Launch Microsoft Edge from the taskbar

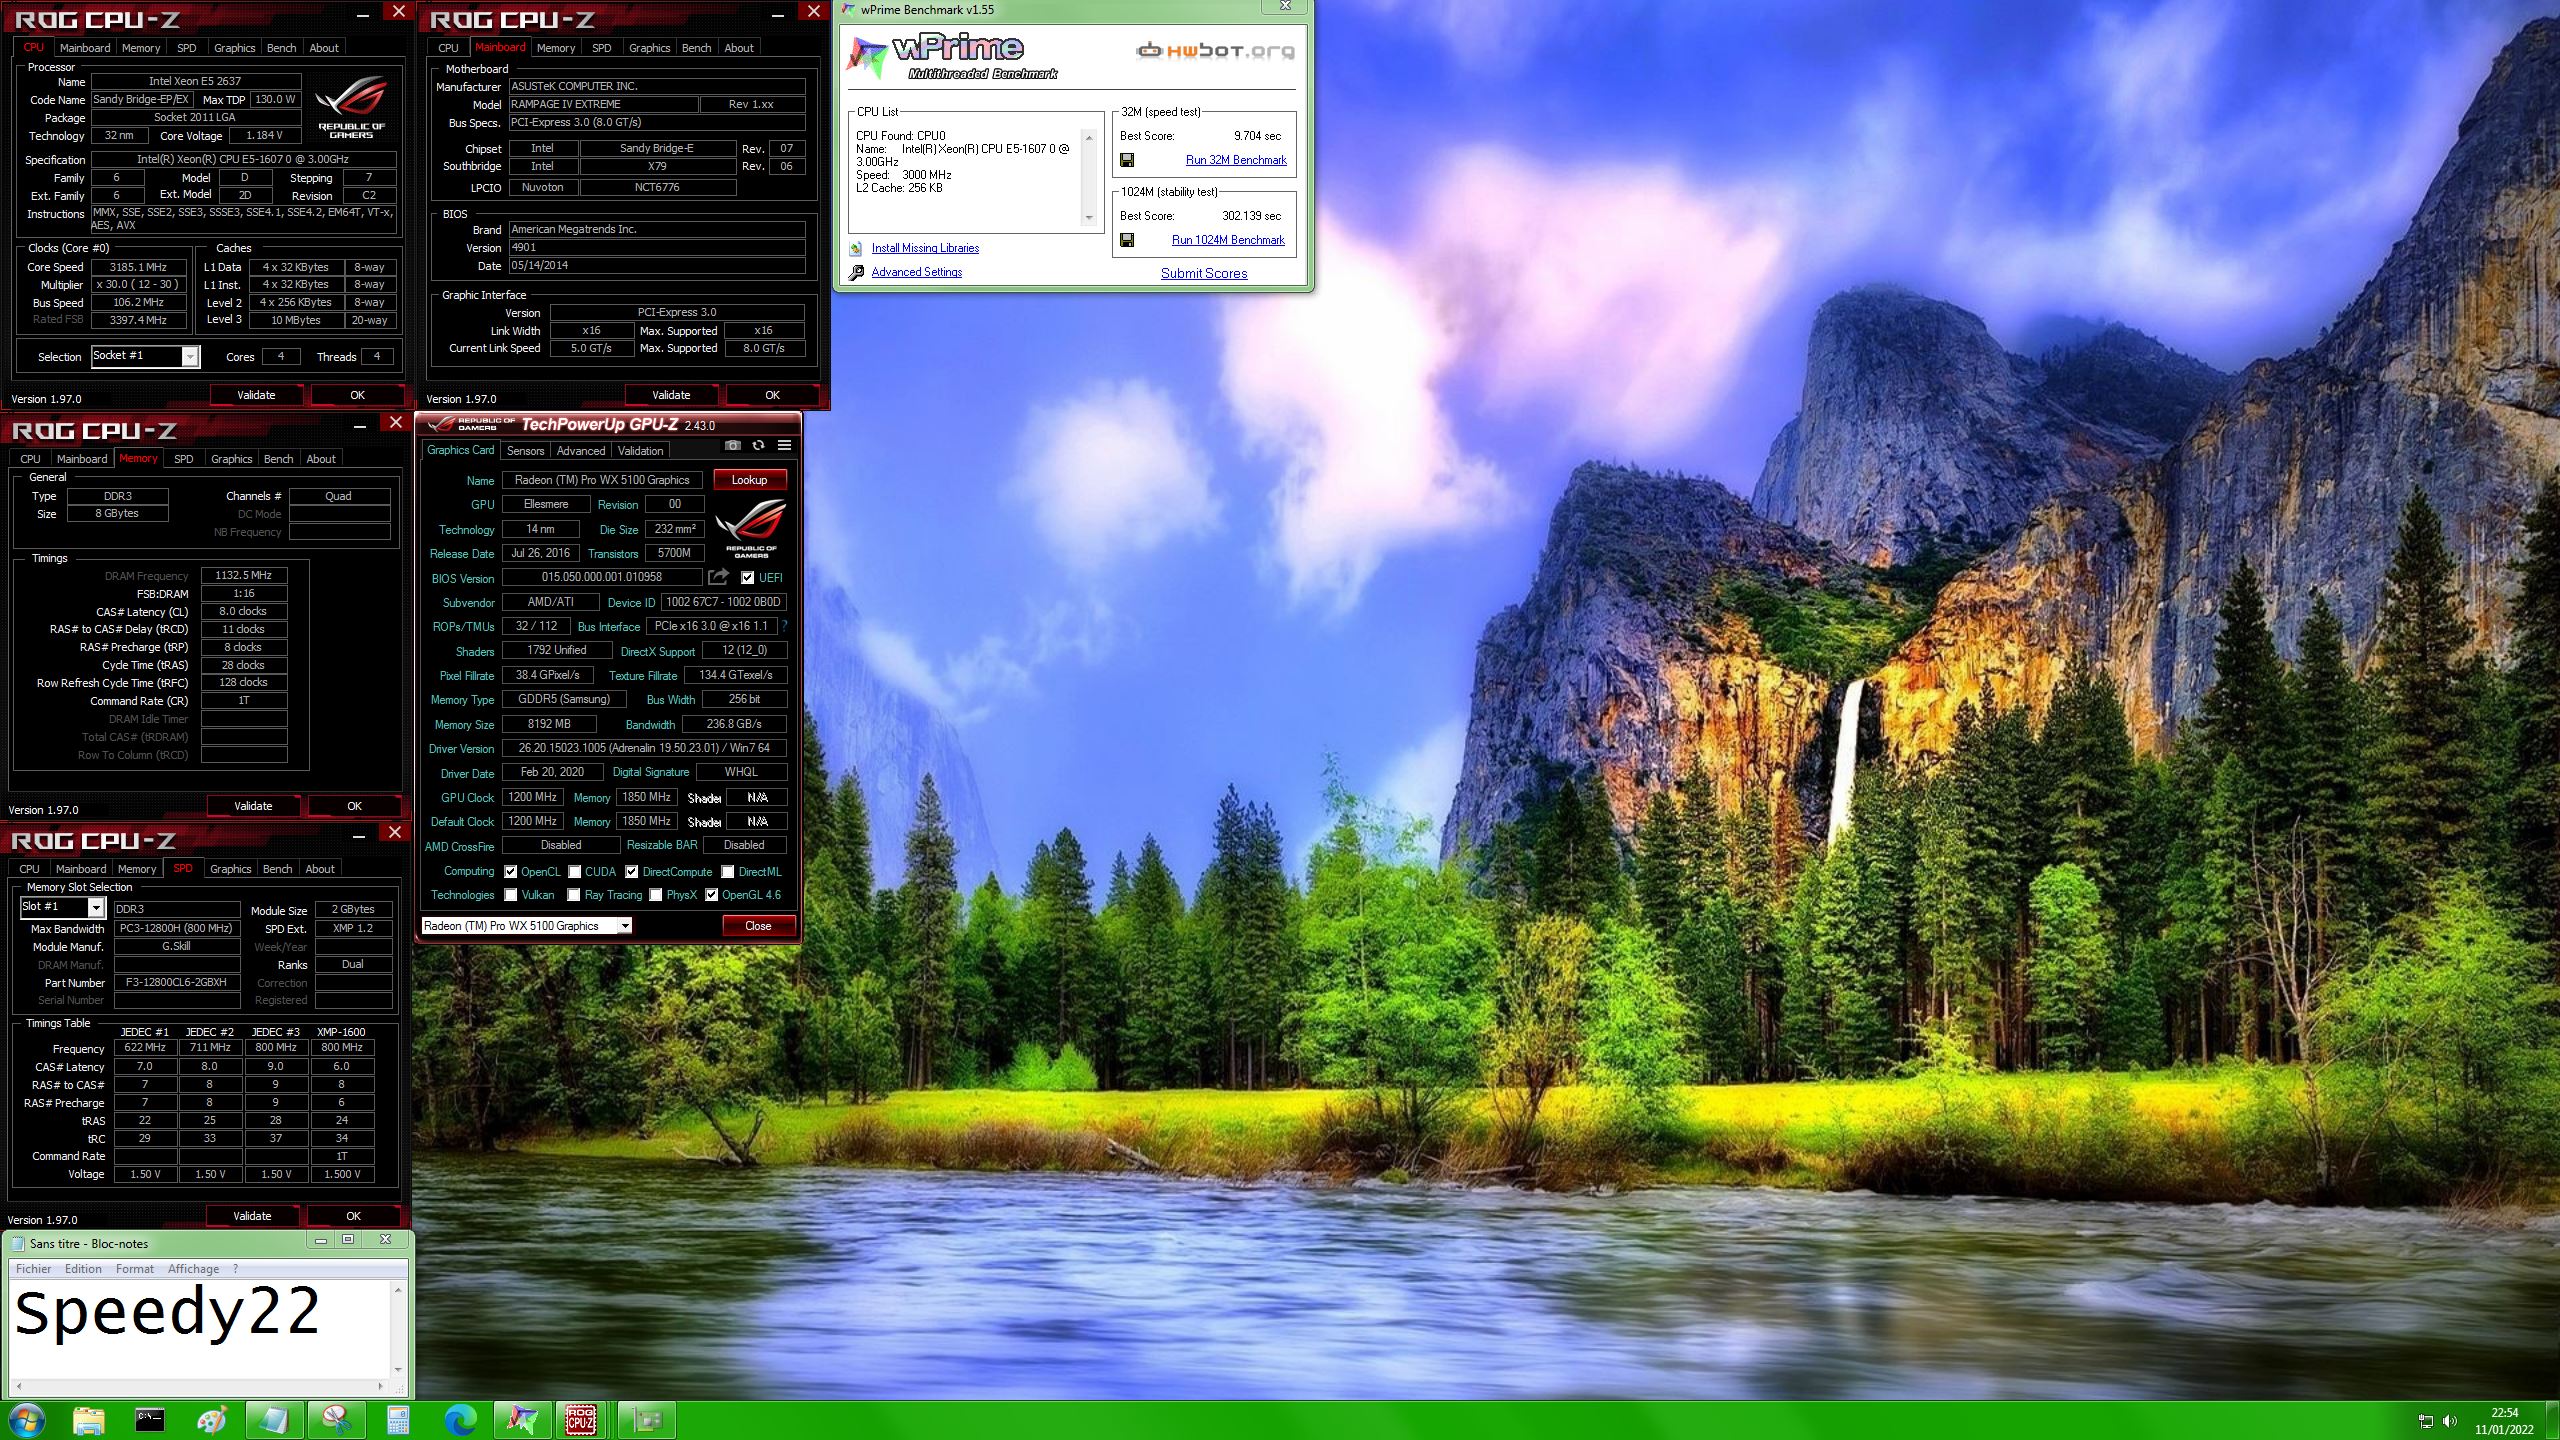(460, 1420)
